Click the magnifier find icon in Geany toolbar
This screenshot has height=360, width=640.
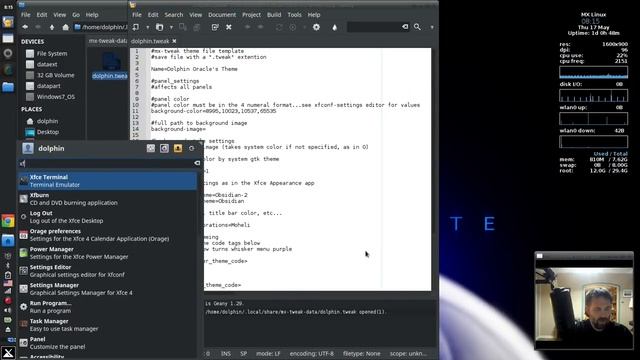tap(417, 27)
